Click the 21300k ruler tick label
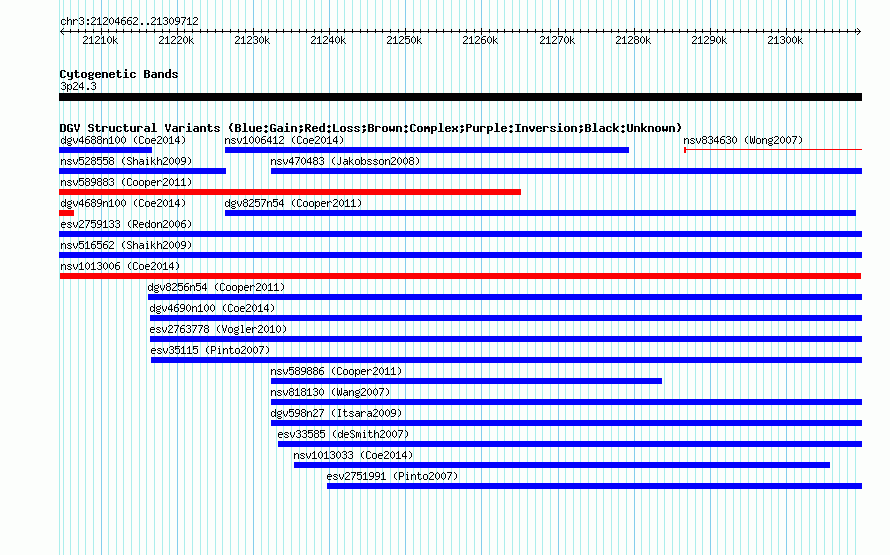890x555 pixels. (786, 40)
